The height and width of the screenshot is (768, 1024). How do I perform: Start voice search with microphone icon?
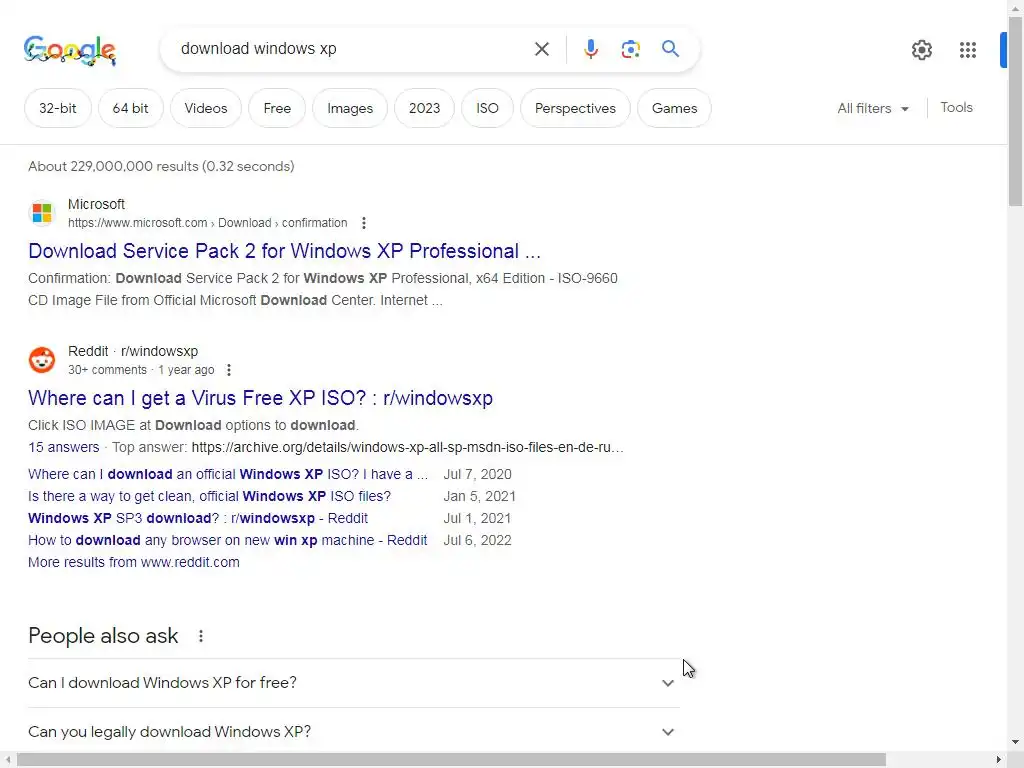(x=590, y=49)
